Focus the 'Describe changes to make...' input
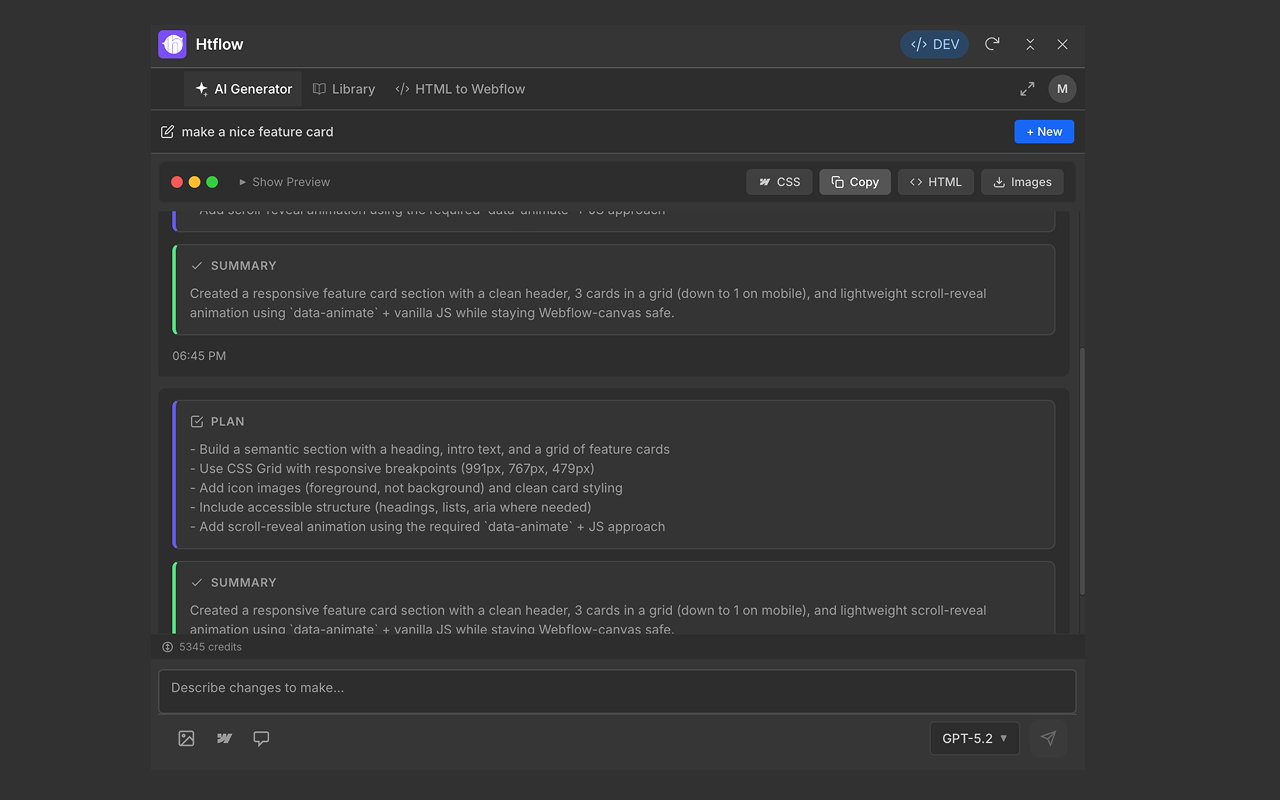This screenshot has height=800, width=1280. pyautogui.click(x=617, y=691)
